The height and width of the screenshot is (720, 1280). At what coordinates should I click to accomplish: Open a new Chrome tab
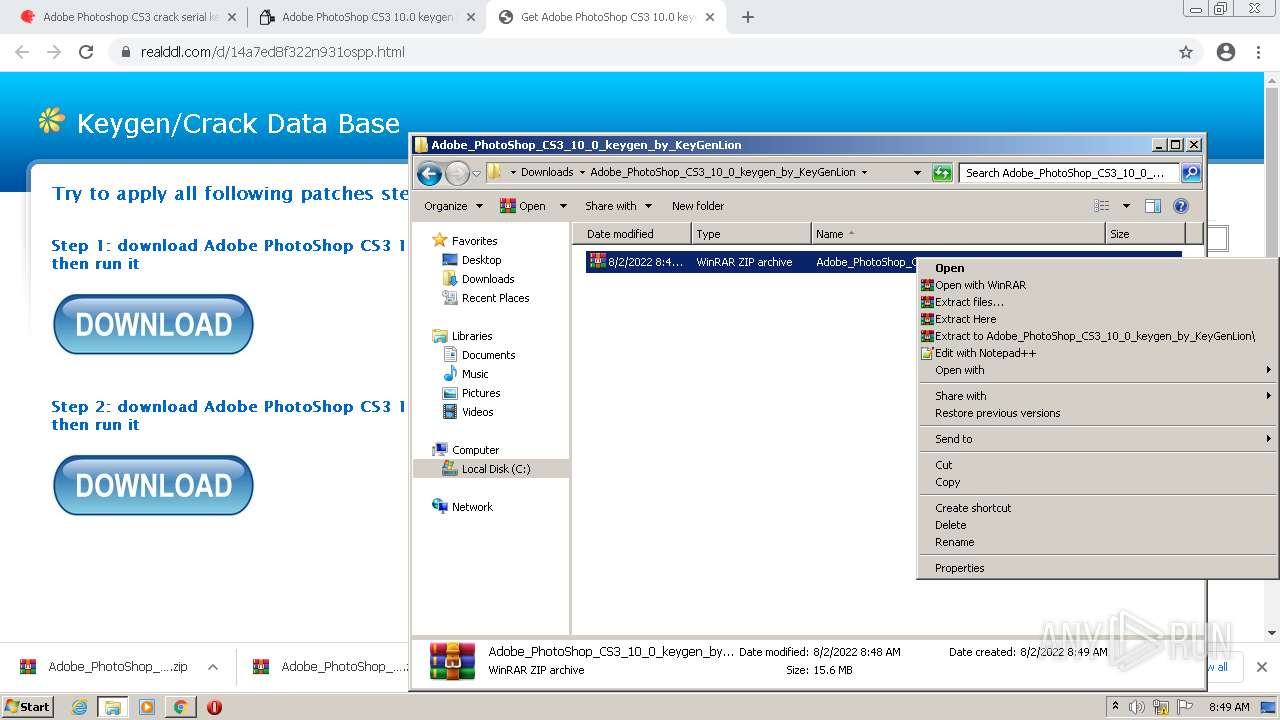[x=748, y=17]
